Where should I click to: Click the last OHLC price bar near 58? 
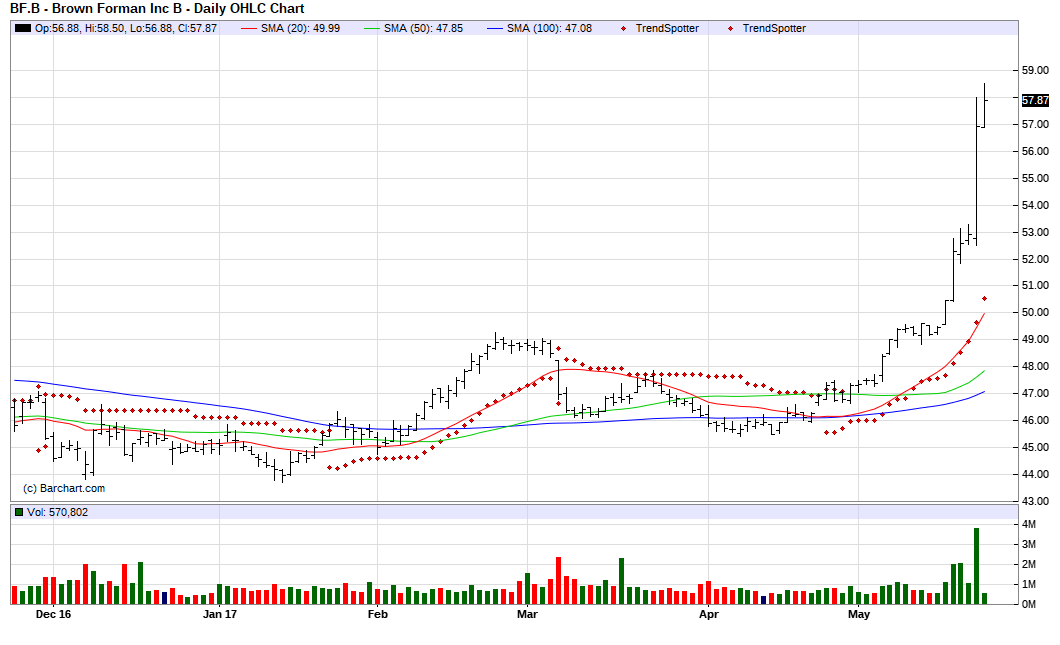(x=984, y=105)
